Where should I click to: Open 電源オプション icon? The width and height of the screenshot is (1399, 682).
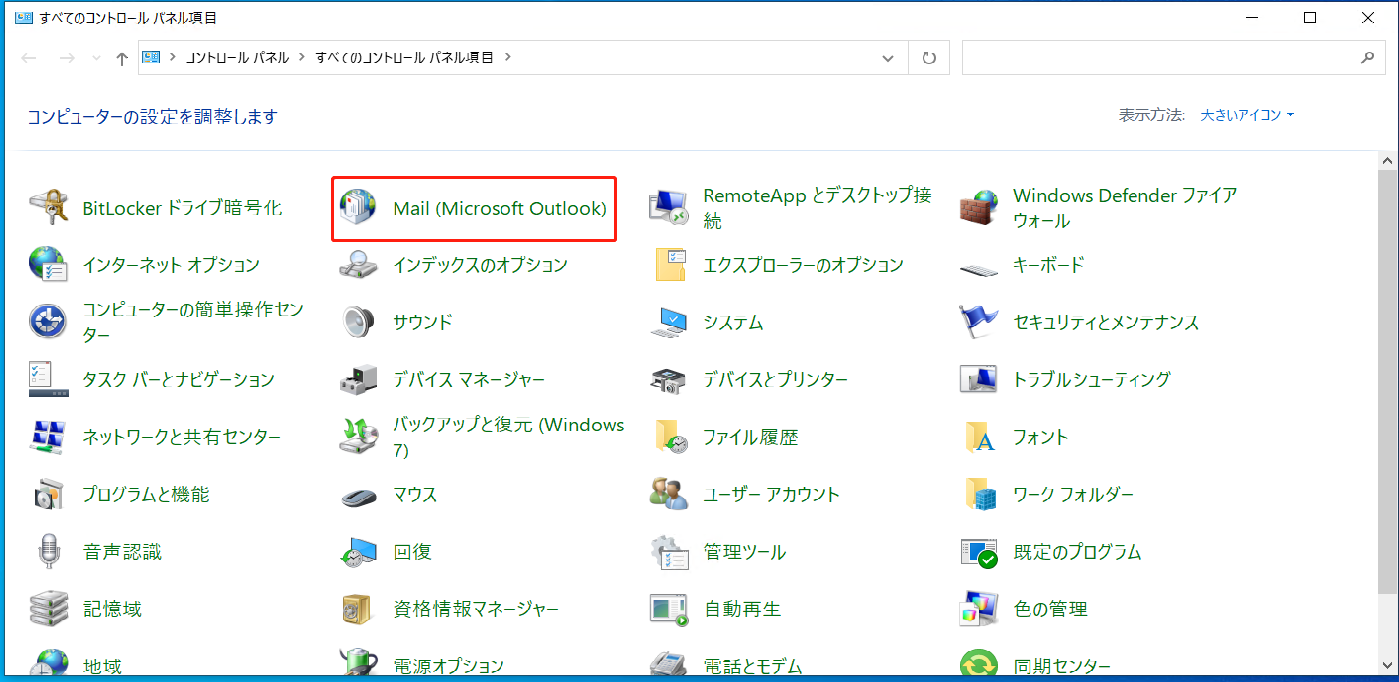coord(358,662)
